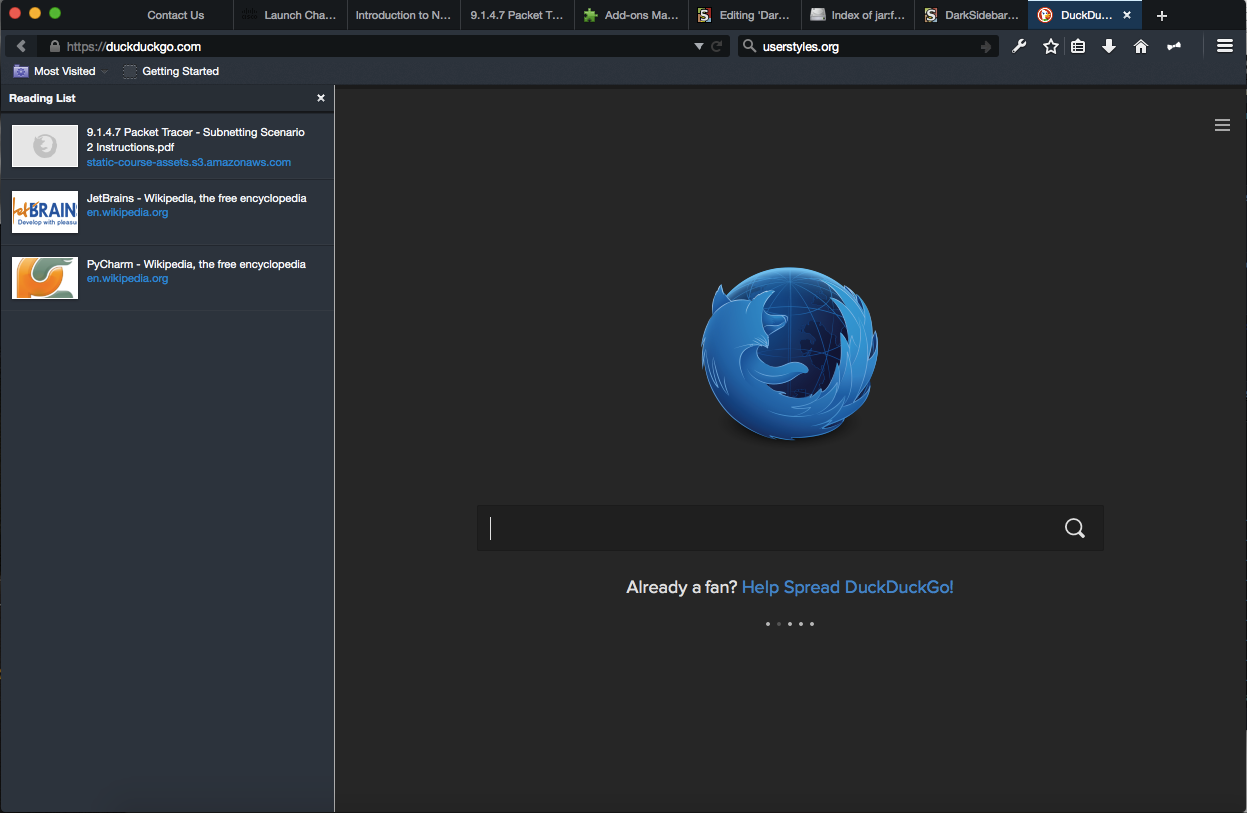This screenshot has height=813, width=1247.
Task: Click the Index of jar tab drive icon
Action: (818, 15)
